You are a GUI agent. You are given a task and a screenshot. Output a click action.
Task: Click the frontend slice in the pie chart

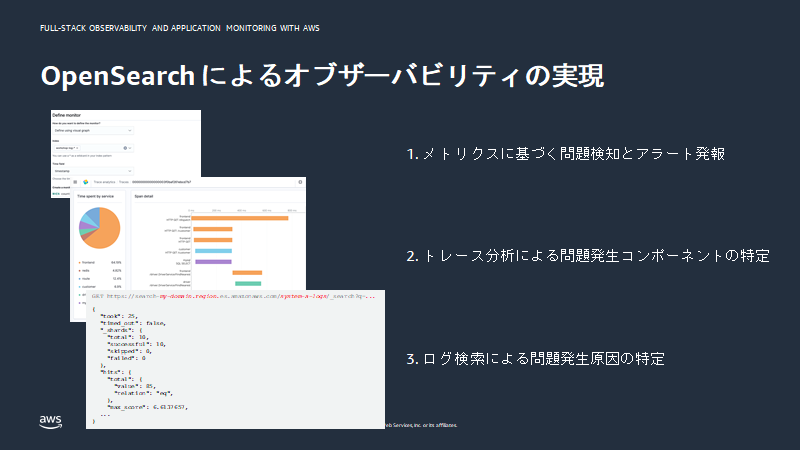tap(106, 230)
